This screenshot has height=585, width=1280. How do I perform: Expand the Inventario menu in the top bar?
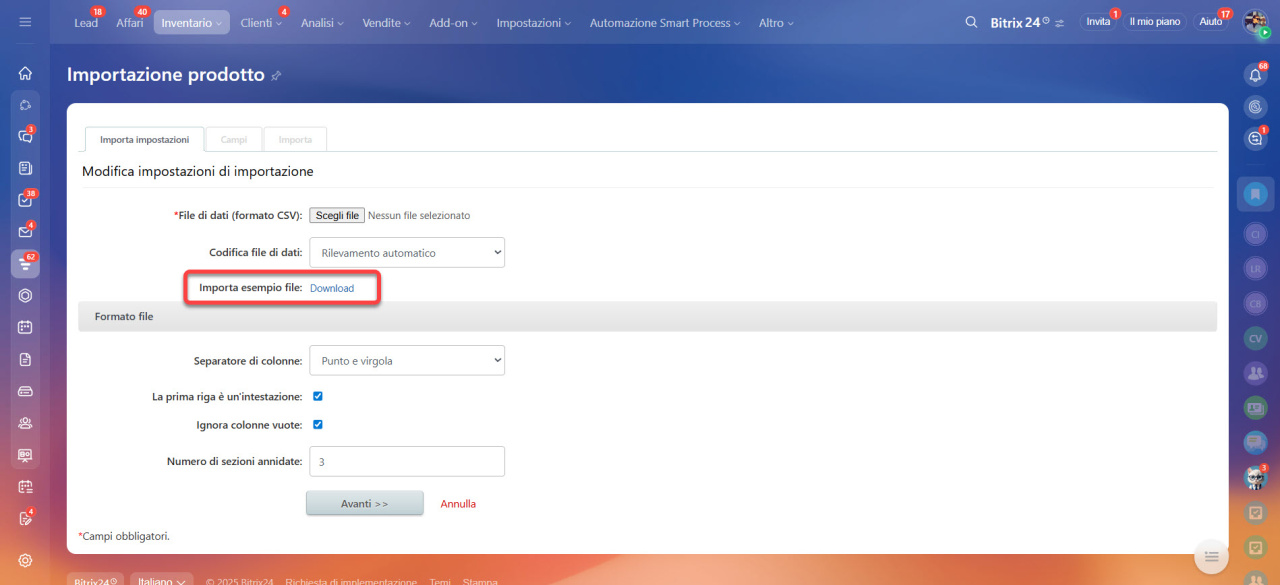191,23
